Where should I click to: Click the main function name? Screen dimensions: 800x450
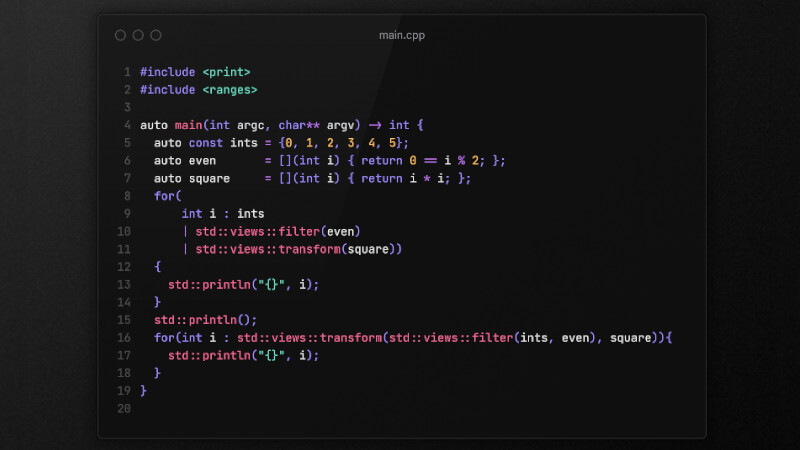coord(188,125)
